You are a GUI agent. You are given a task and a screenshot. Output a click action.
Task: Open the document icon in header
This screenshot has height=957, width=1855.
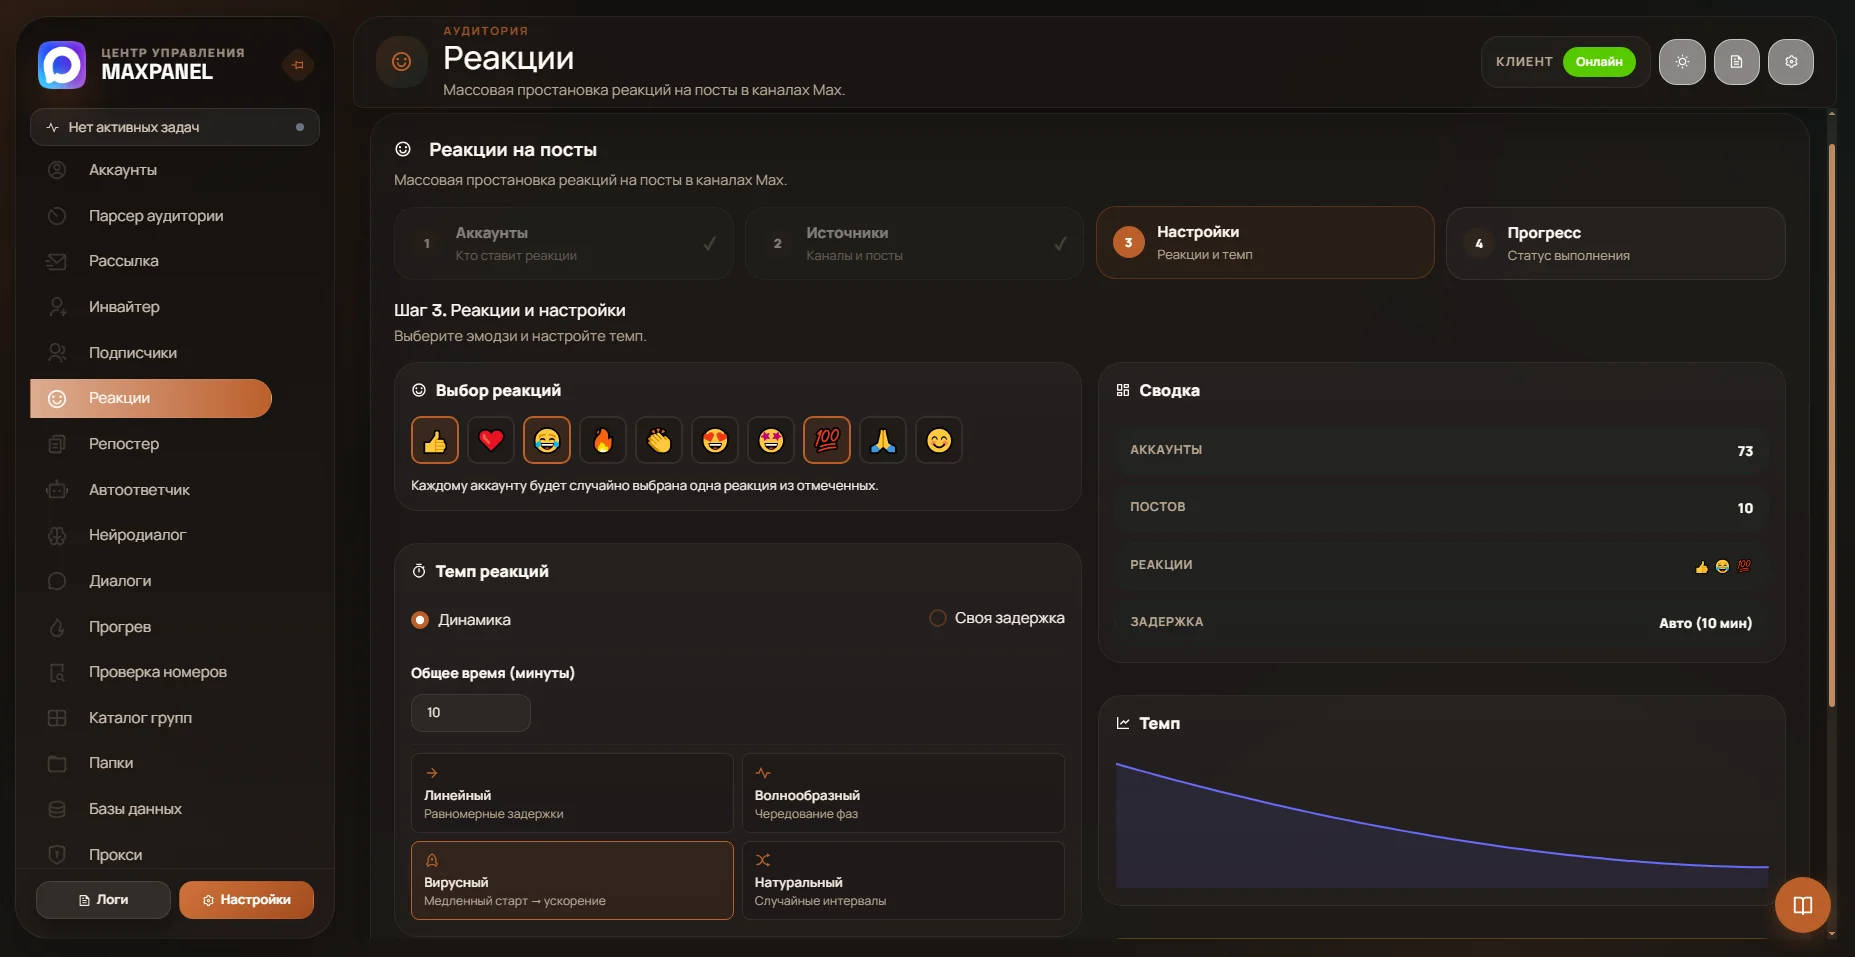pyautogui.click(x=1737, y=62)
